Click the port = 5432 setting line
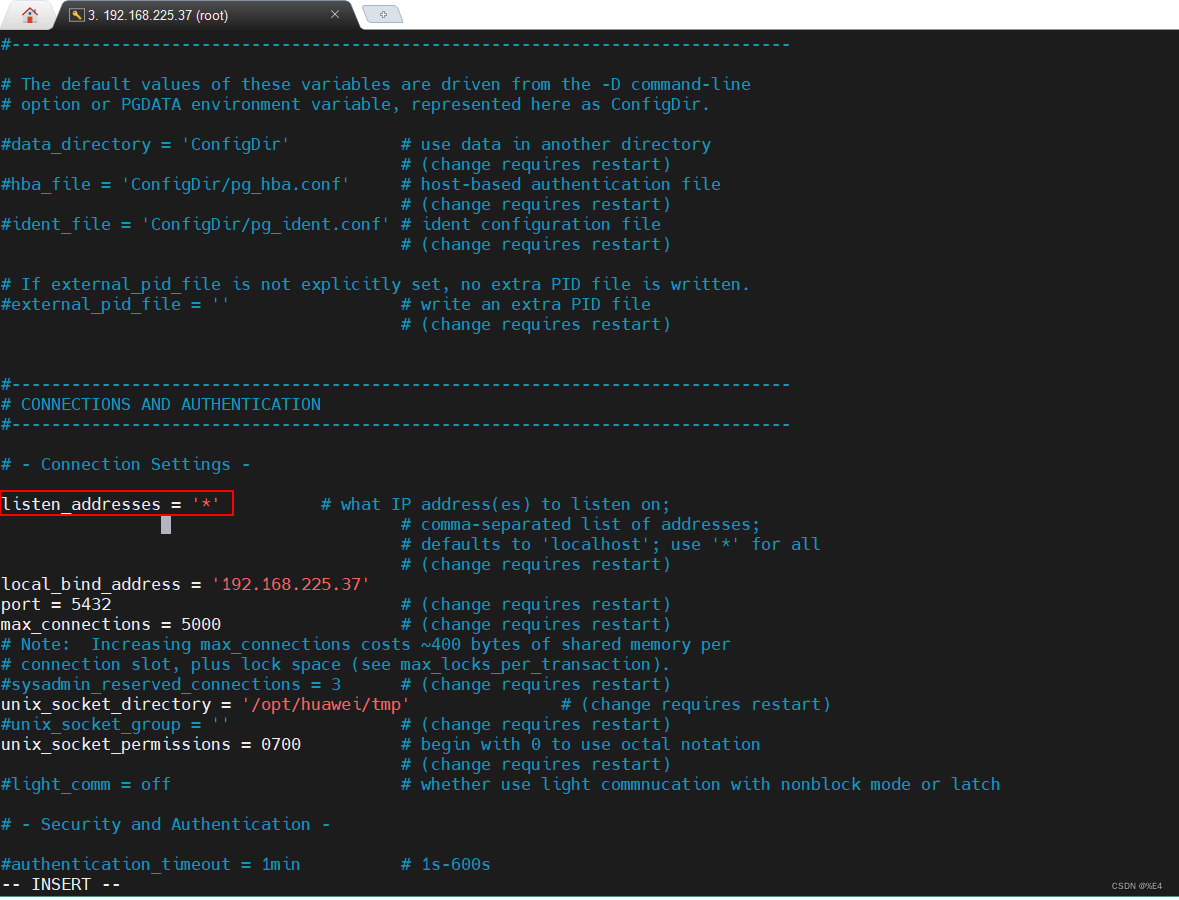Viewport: 1179px width, 900px height. click(x=60, y=604)
